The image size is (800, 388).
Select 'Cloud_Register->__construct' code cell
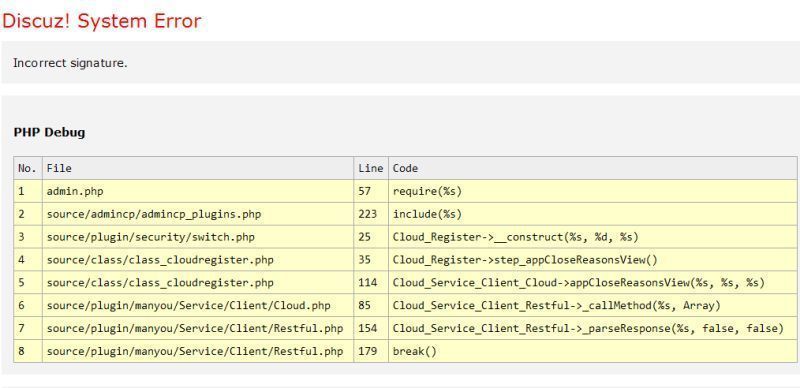[x=593, y=237]
